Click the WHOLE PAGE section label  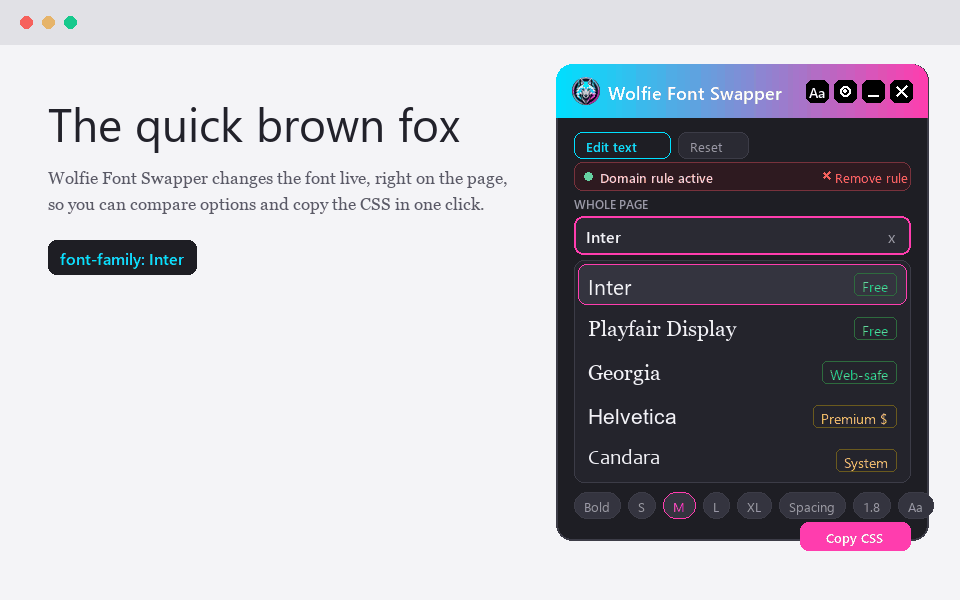[611, 204]
